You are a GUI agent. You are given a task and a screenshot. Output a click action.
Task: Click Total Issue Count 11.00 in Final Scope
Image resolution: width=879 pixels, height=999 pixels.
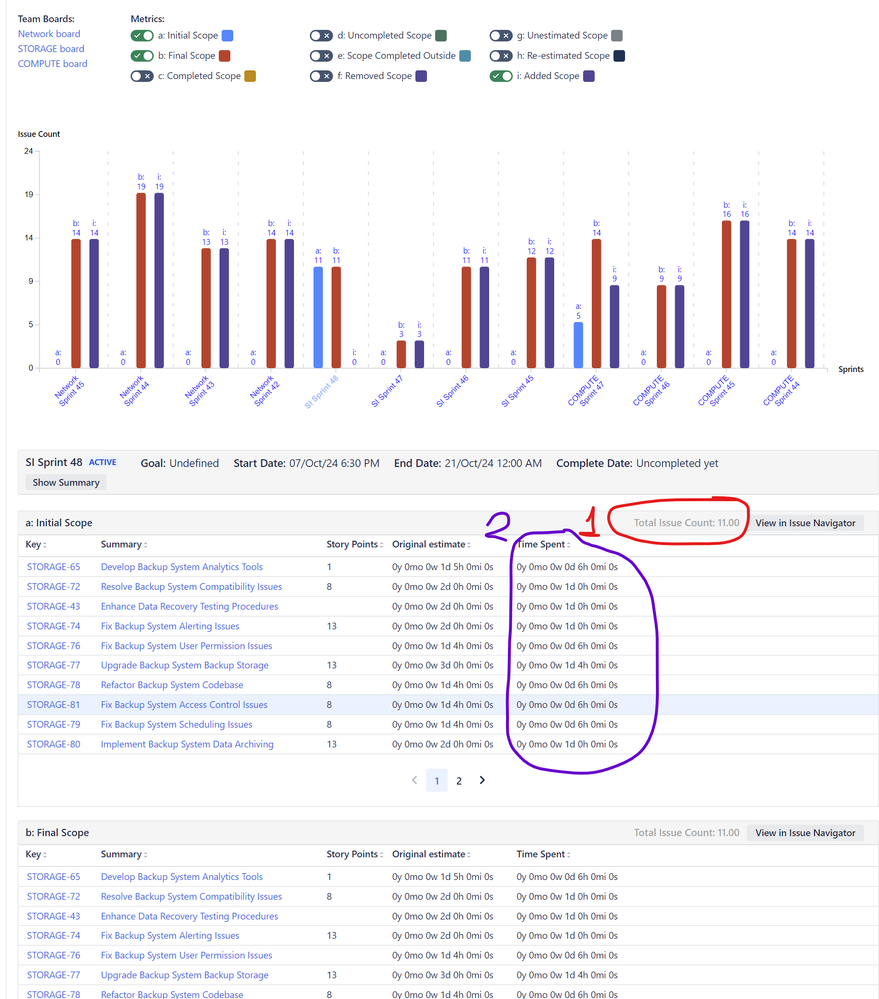tap(687, 833)
